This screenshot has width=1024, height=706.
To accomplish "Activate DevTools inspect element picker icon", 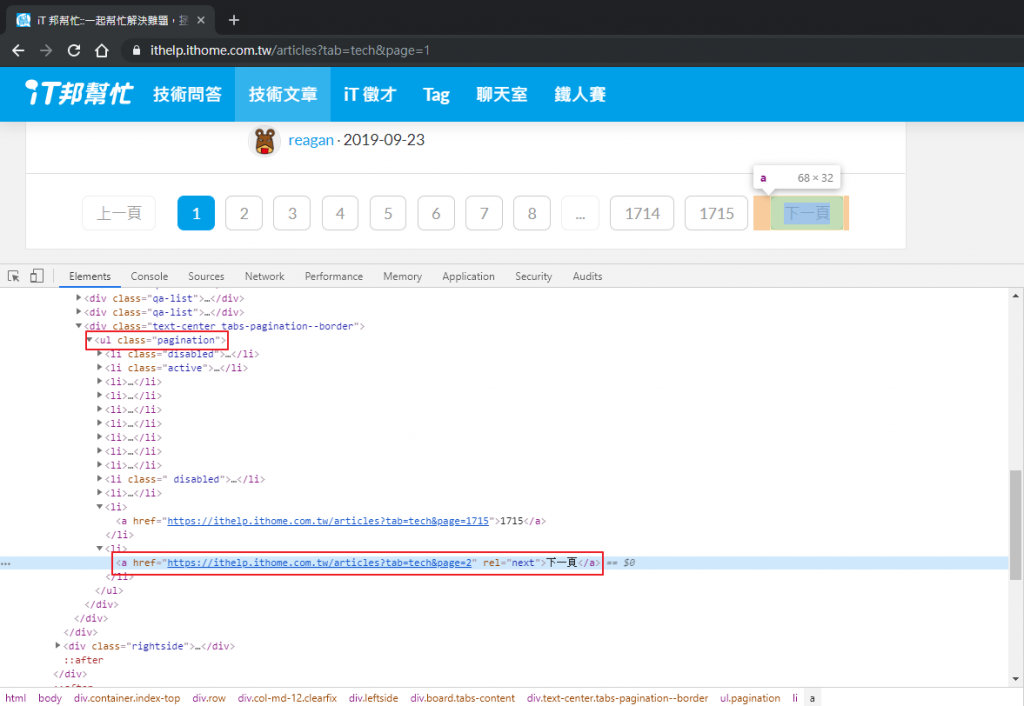I will click(x=14, y=276).
